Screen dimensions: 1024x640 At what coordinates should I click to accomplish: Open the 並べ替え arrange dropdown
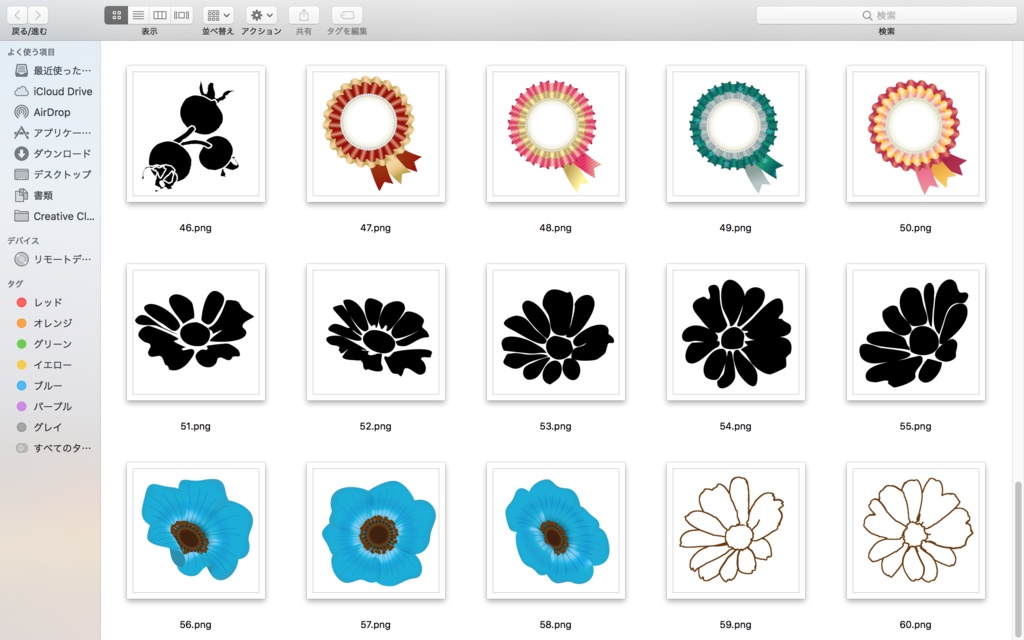coord(218,15)
